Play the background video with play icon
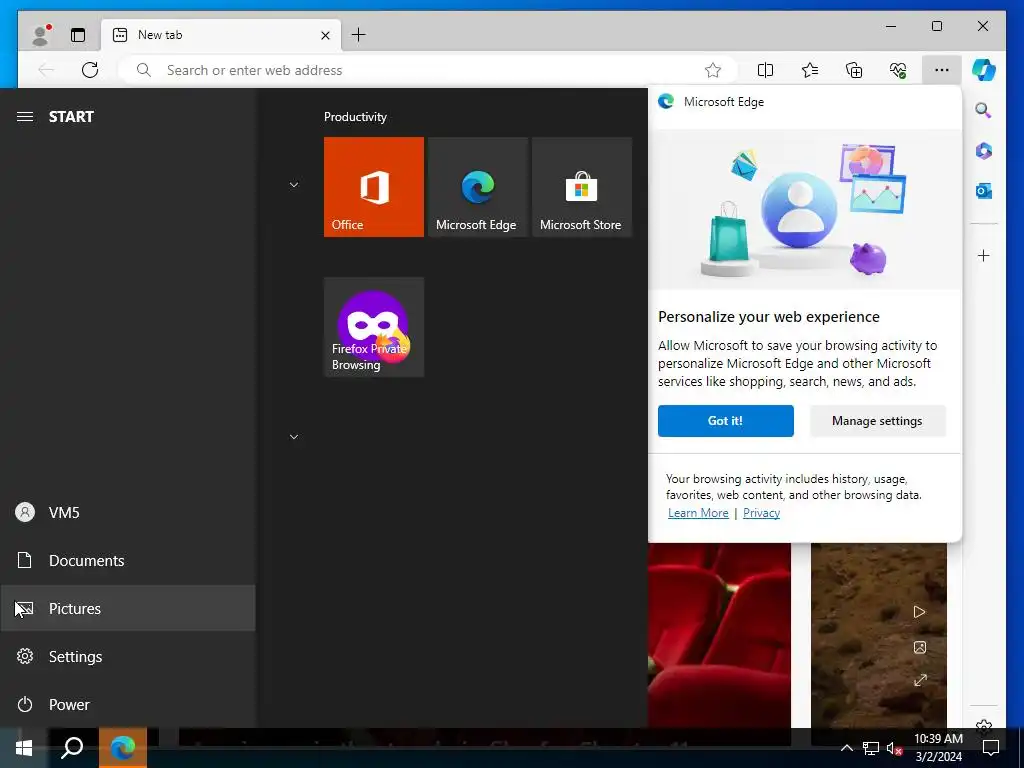The height and width of the screenshot is (768, 1024). click(x=920, y=612)
